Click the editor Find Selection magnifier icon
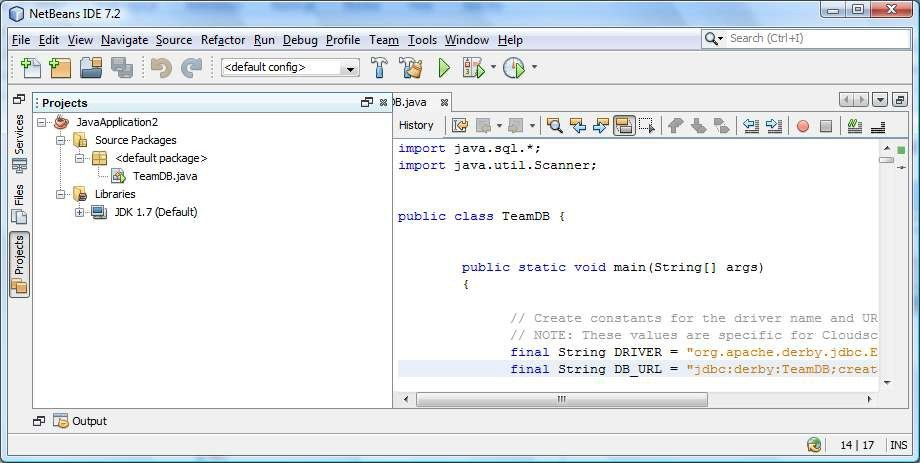 coord(554,125)
